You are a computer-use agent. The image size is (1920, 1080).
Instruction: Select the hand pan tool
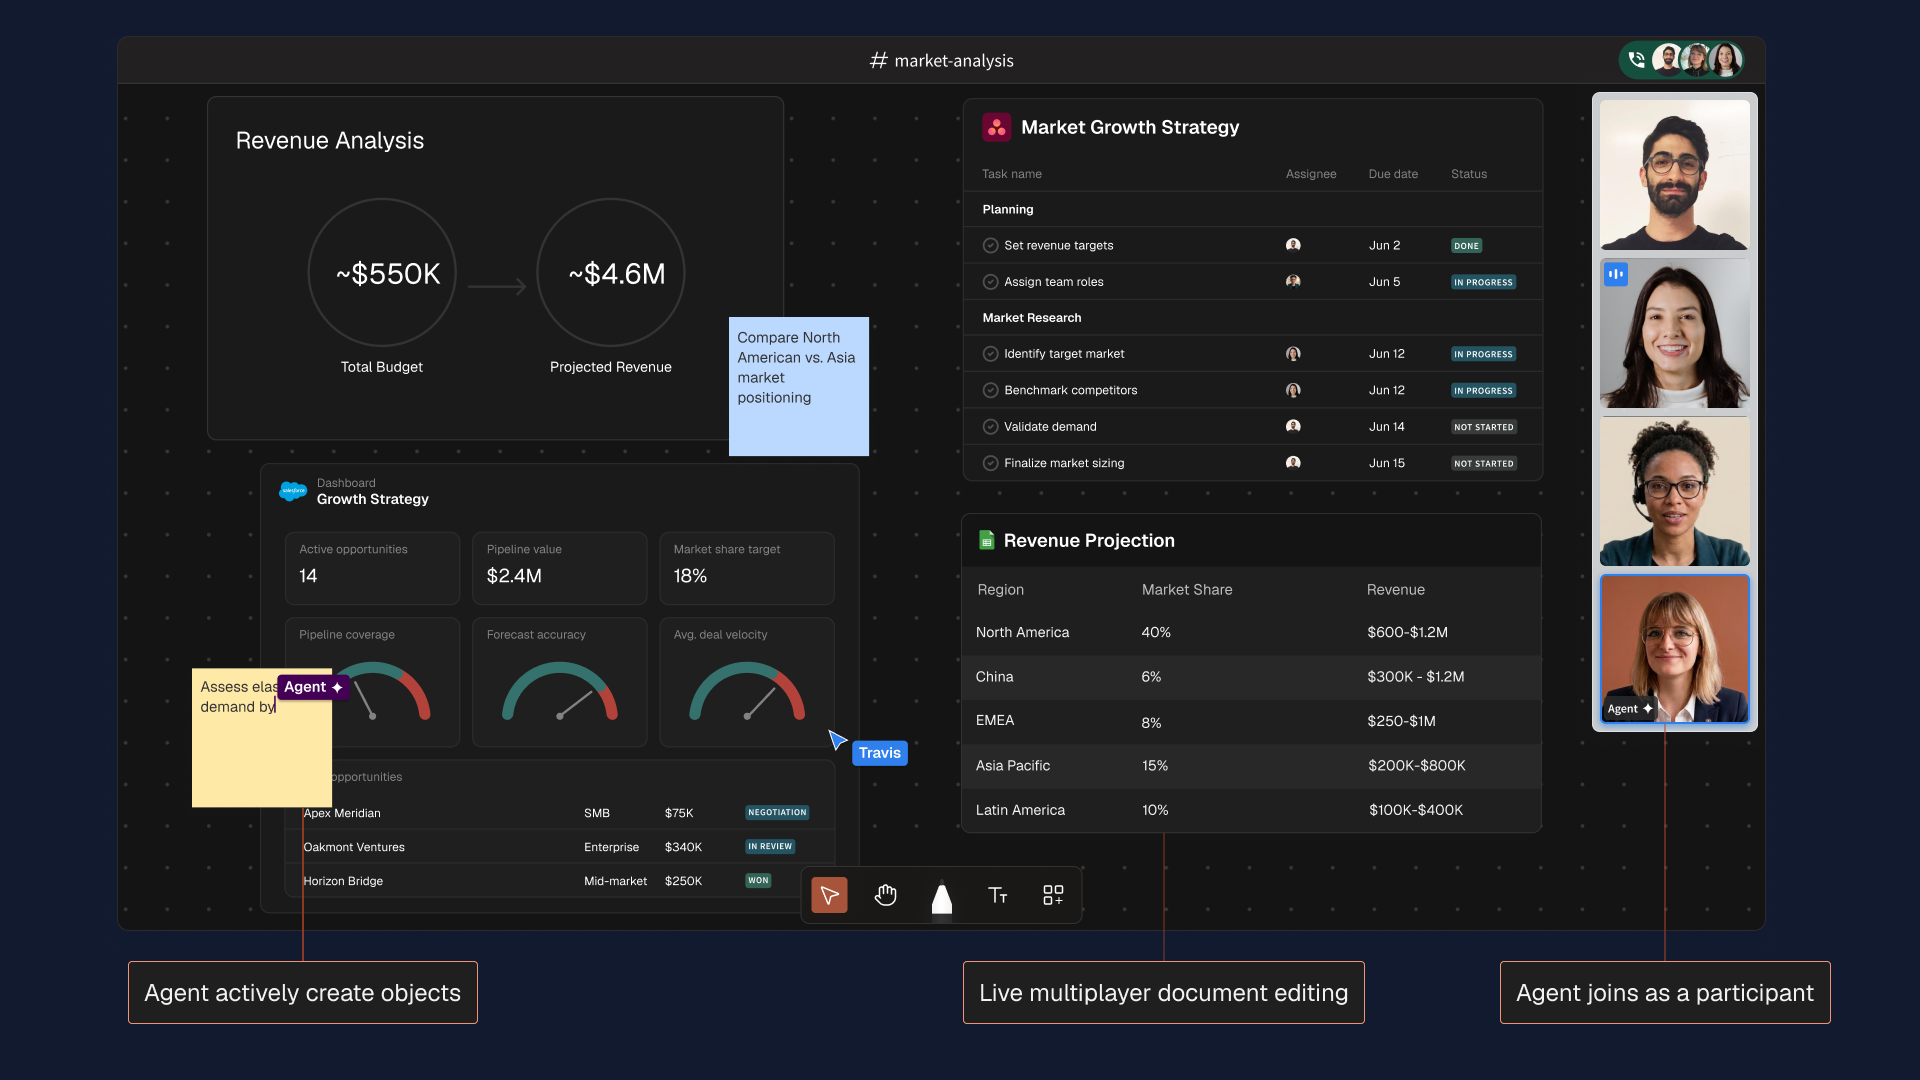click(885, 895)
